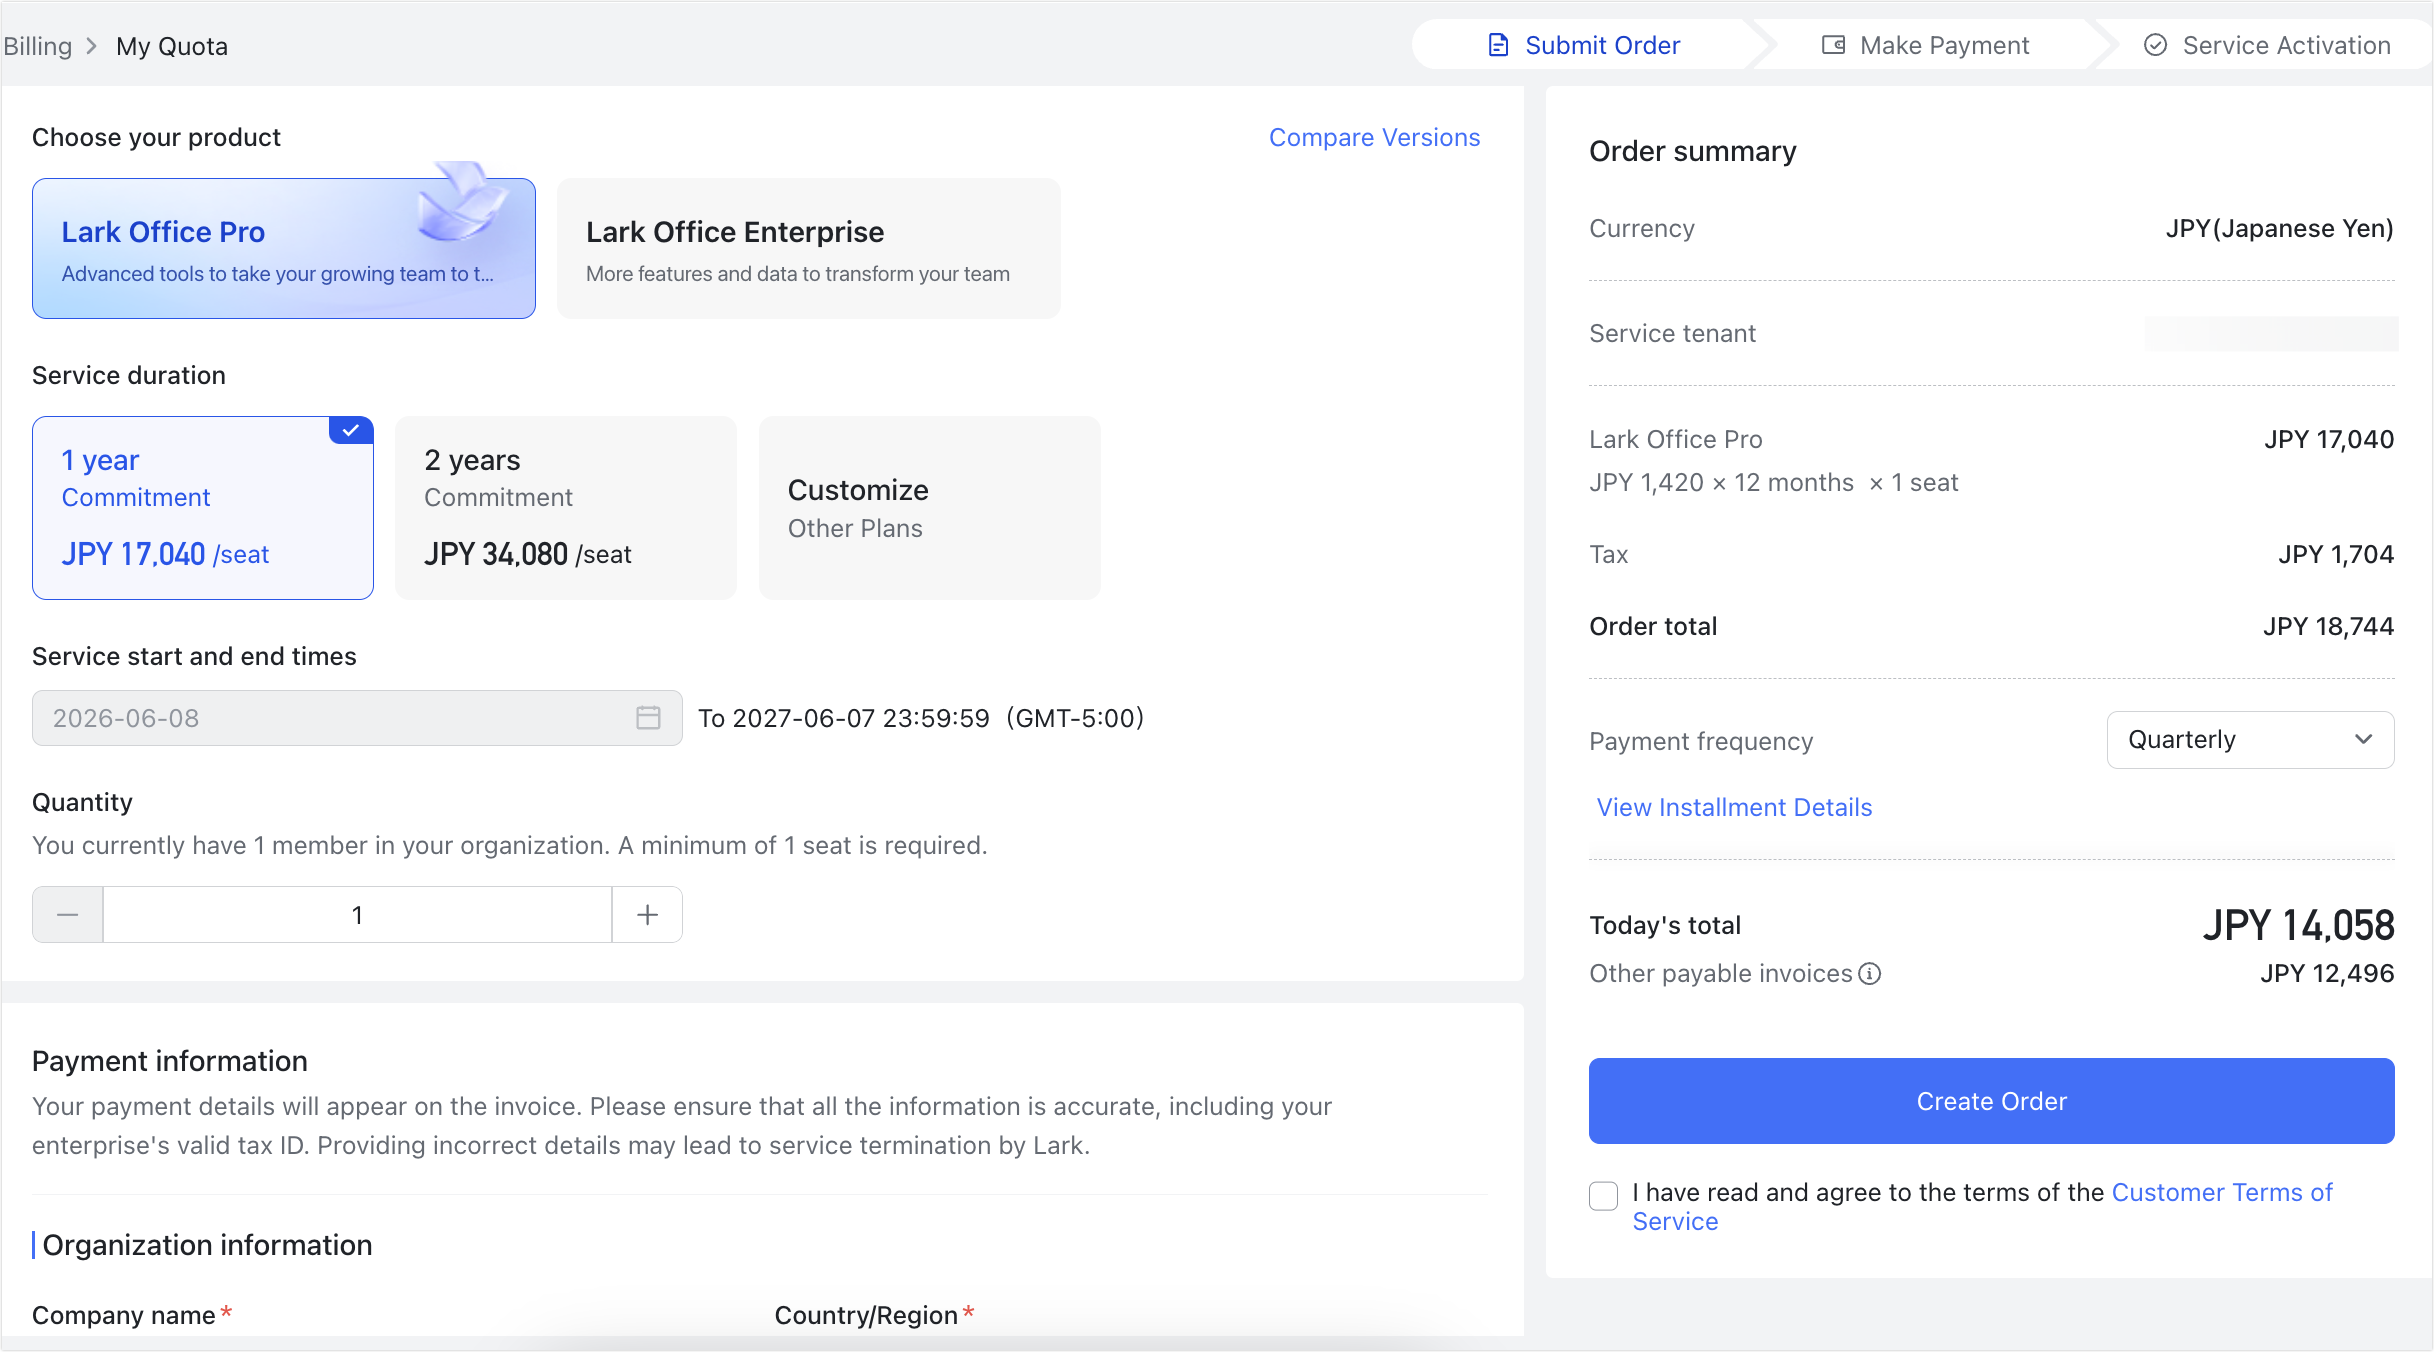Select the Customize Other Plans option
The image size is (2434, 1352).
click(x=928, y=507)
